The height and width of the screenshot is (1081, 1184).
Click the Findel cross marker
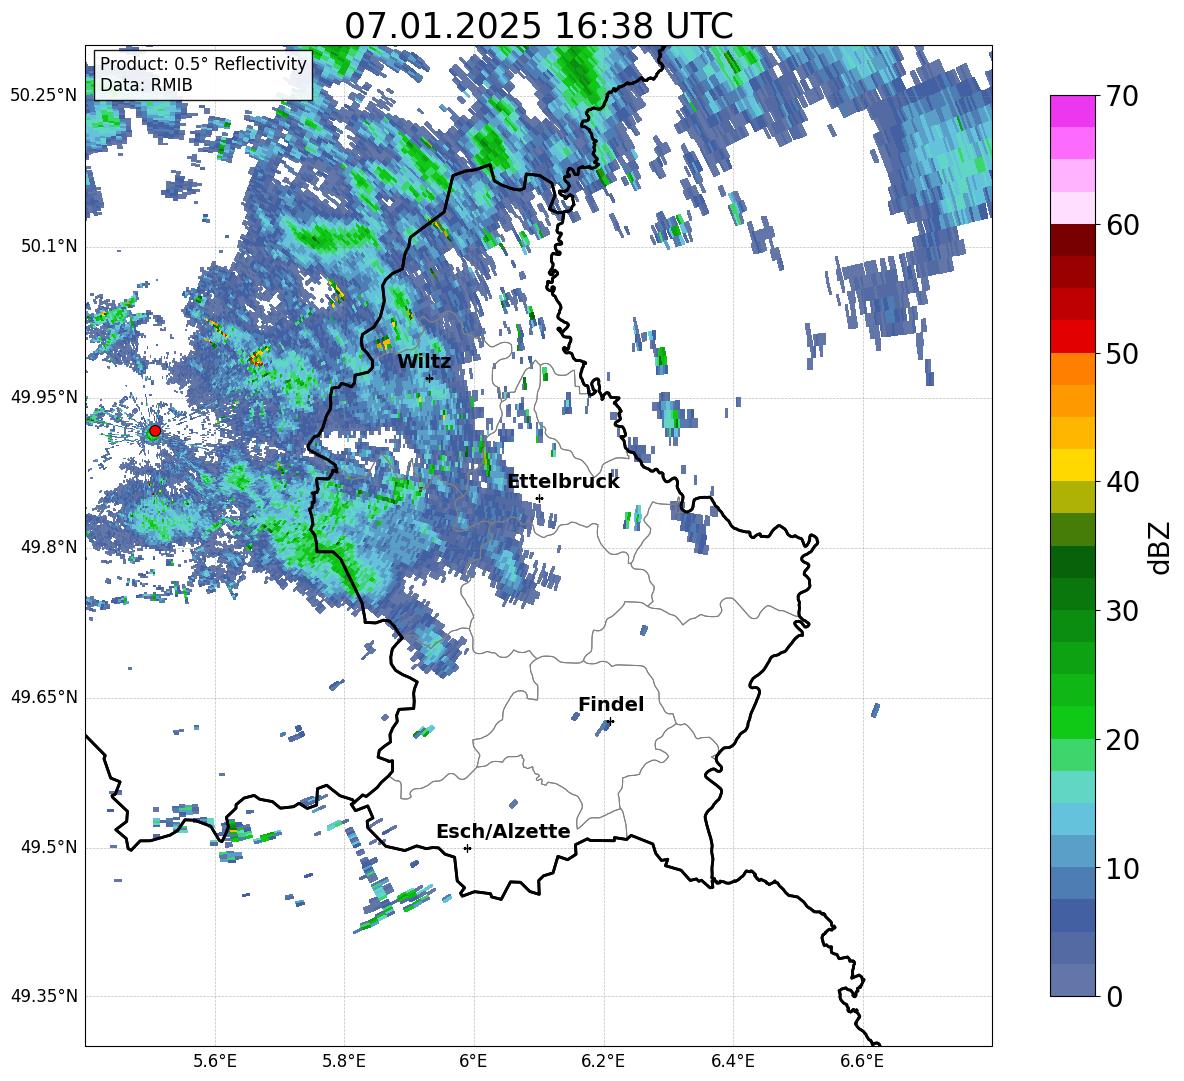pos(611,722)
